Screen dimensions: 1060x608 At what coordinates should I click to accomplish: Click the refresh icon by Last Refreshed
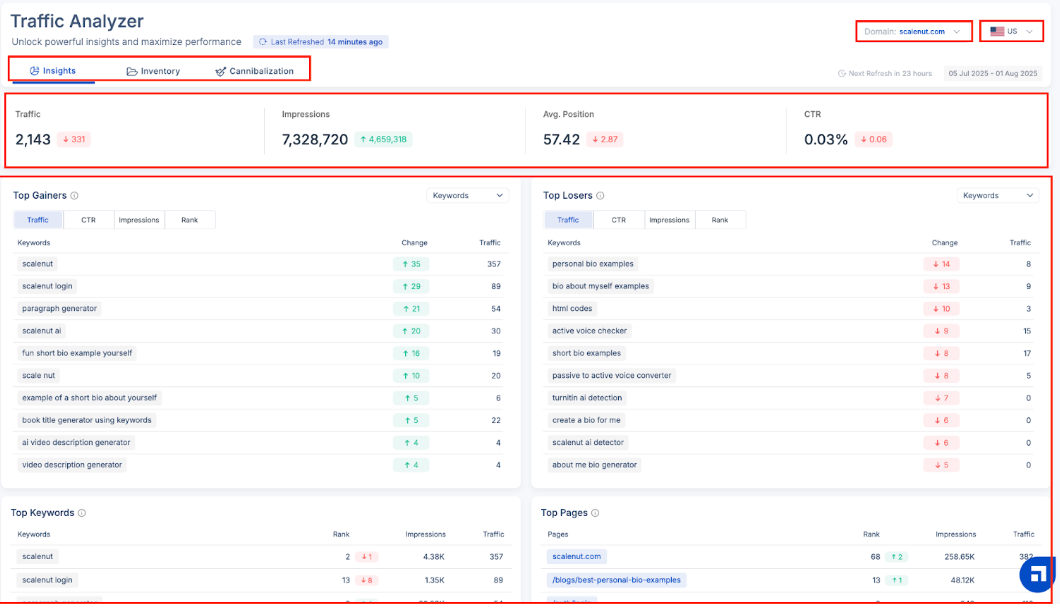coord(263,42)
